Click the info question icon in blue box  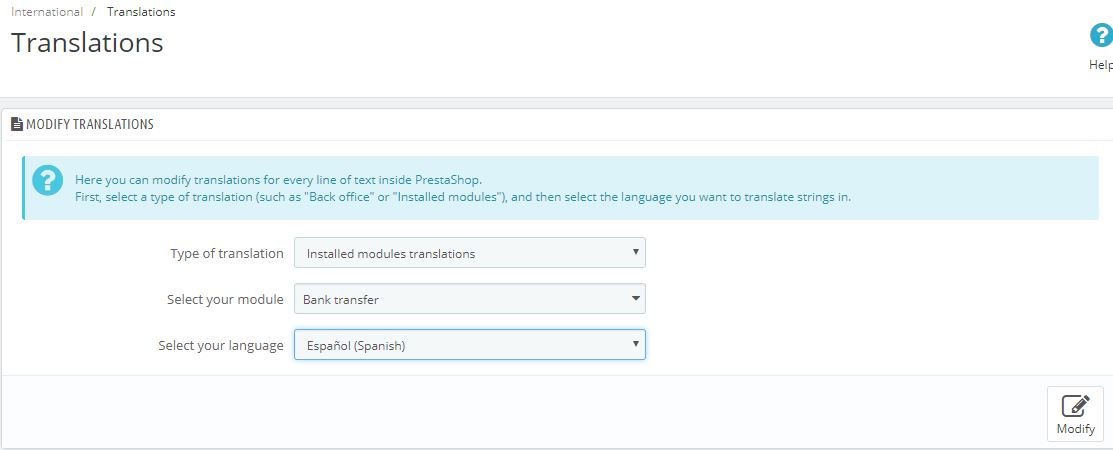click(x=47, y=181)
